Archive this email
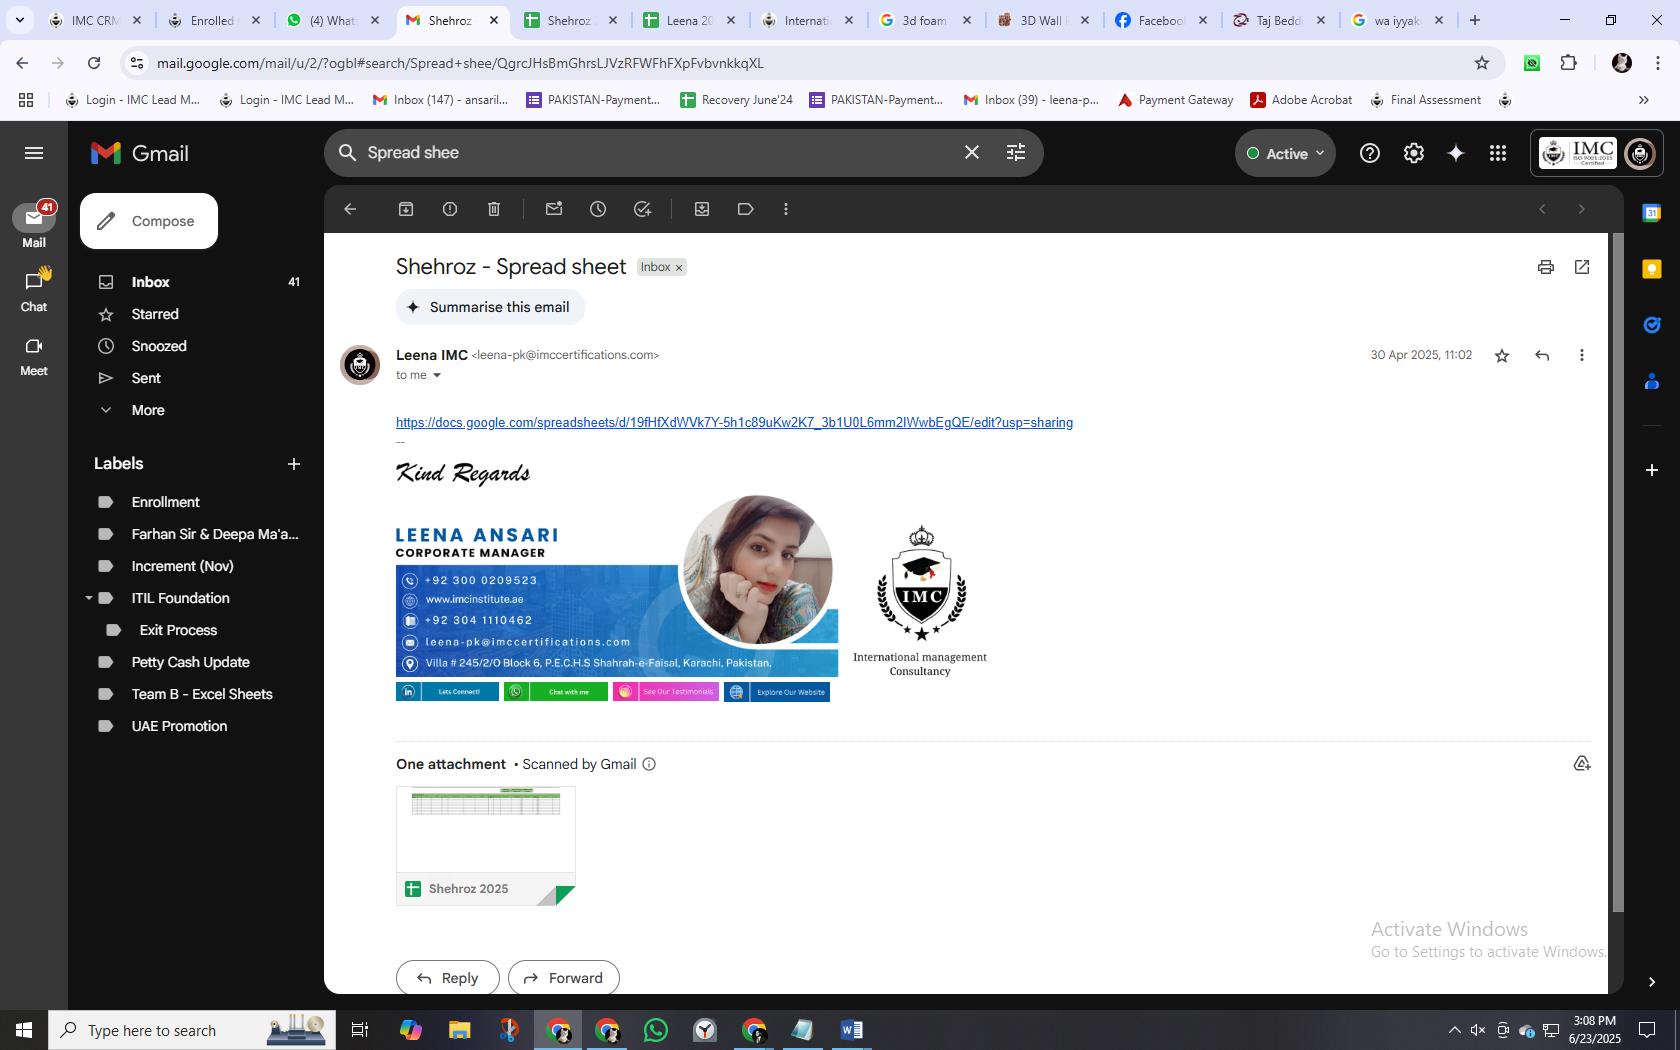 406,209
